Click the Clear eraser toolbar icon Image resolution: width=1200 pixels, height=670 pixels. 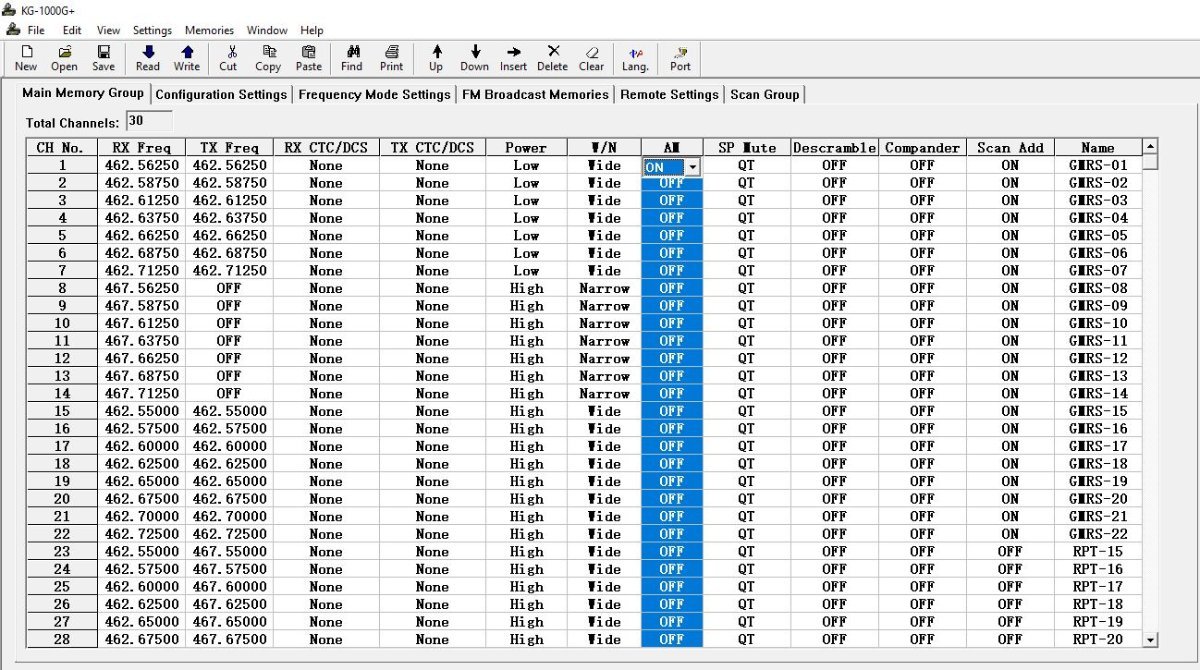click(591, 58)
